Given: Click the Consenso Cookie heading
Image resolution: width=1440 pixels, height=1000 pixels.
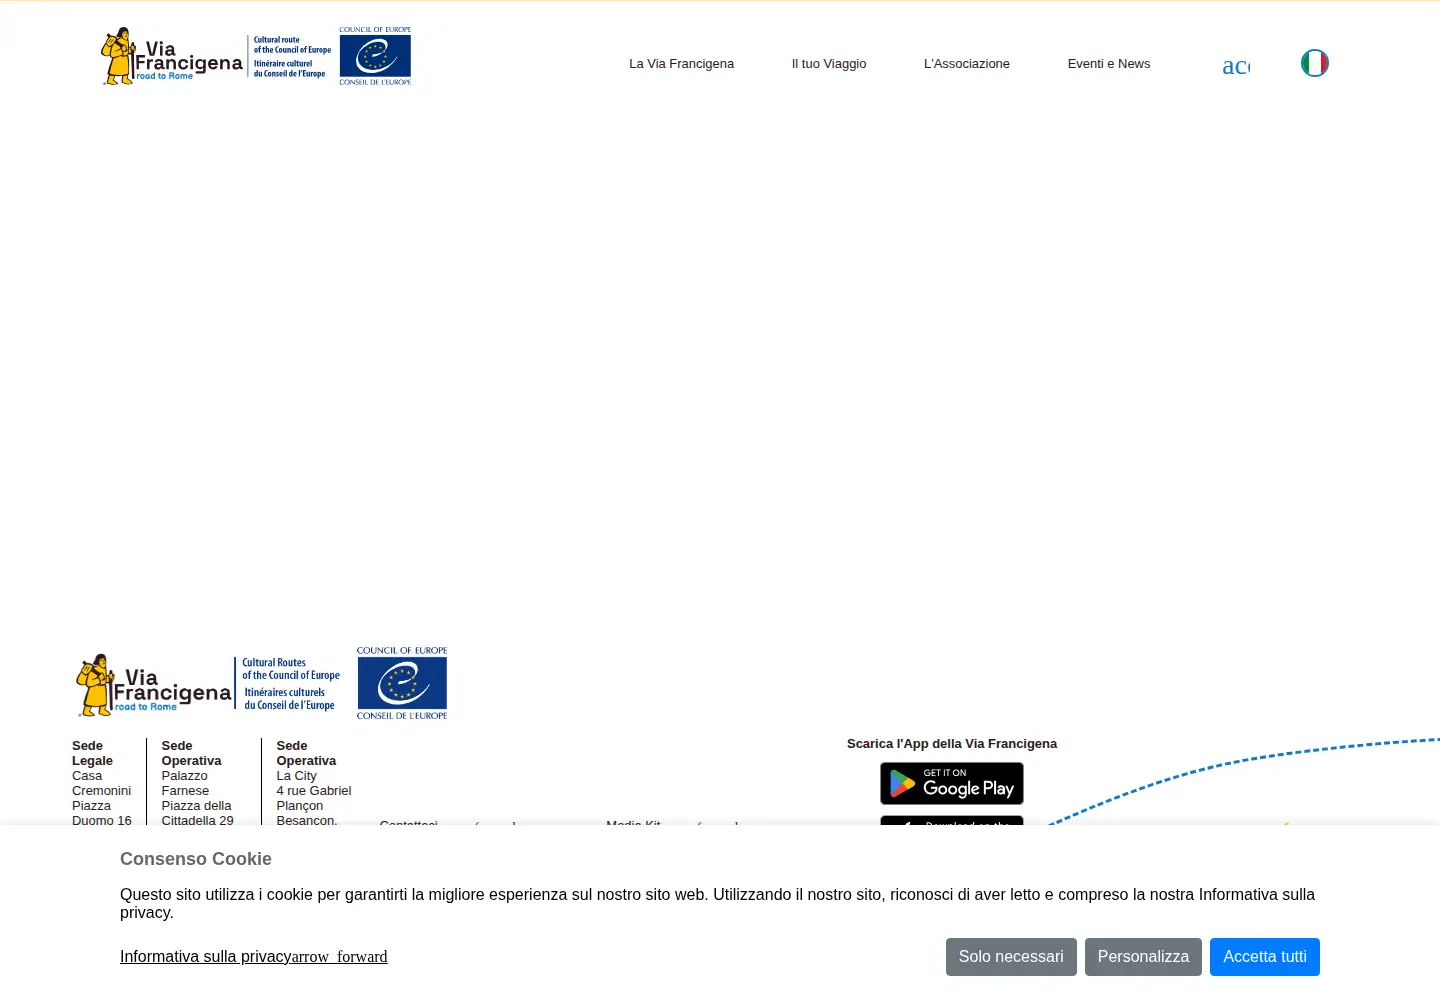Looking at the screenshot, I should [x=196, y=859].
